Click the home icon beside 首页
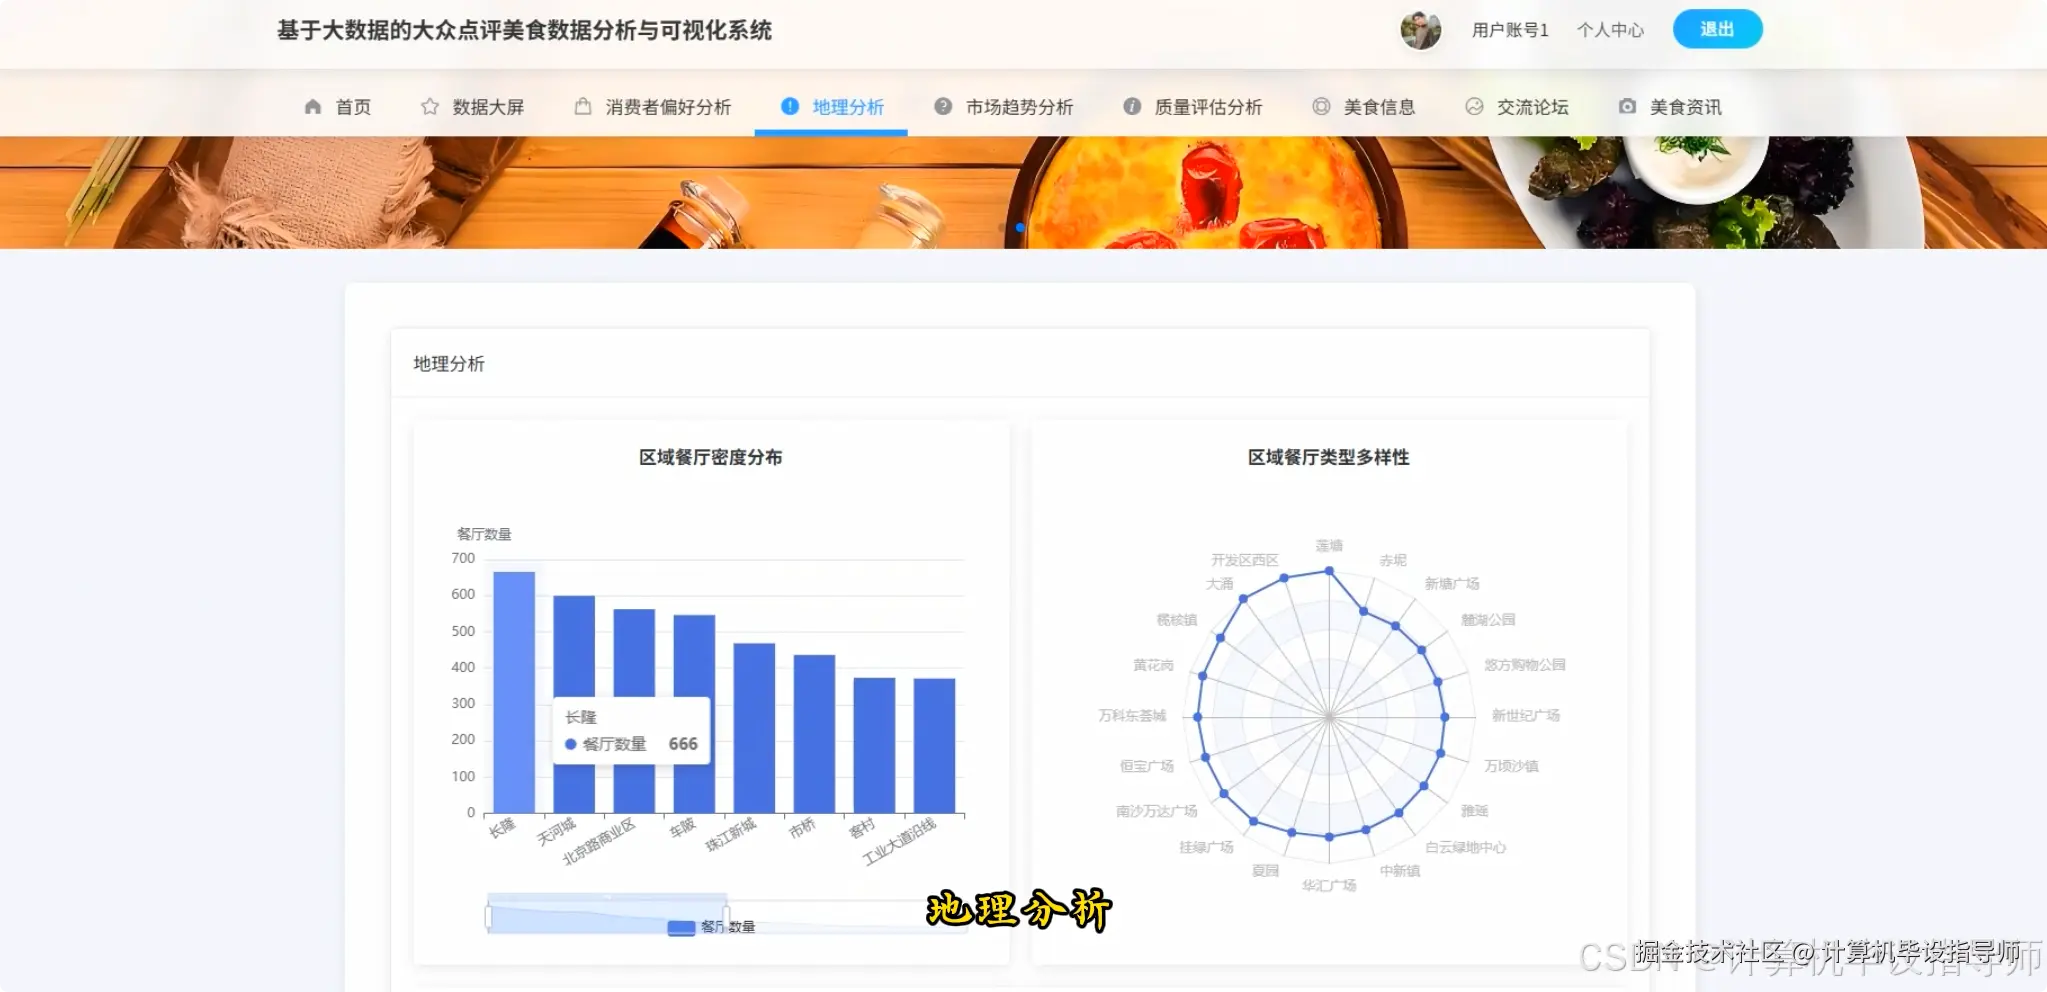2047x992 pixels. (311, 106)
